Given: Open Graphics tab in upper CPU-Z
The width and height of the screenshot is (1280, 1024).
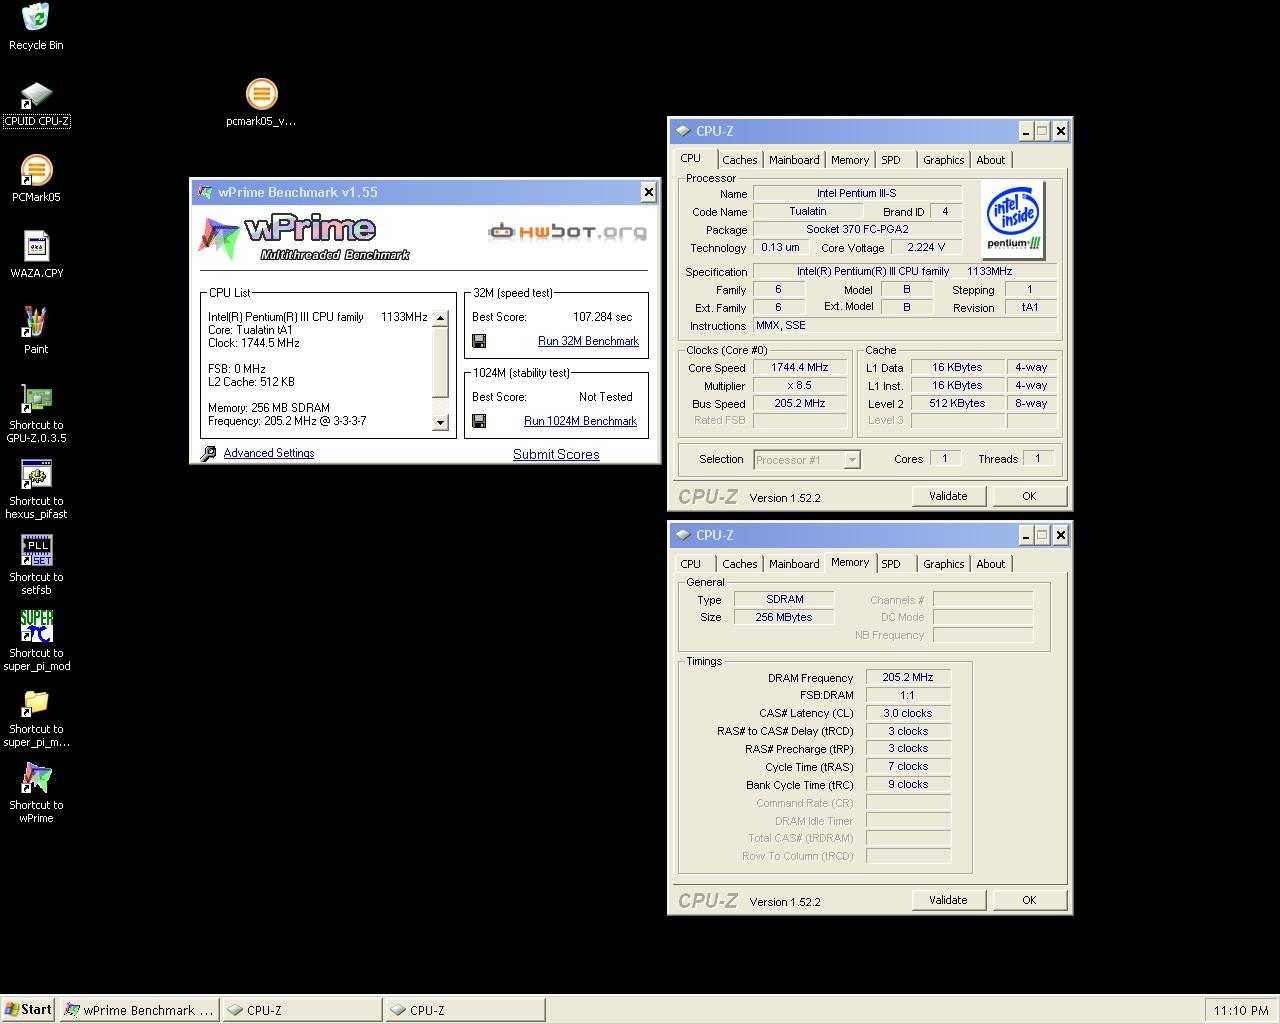Looking at the screenshot, I should (944, 160).
